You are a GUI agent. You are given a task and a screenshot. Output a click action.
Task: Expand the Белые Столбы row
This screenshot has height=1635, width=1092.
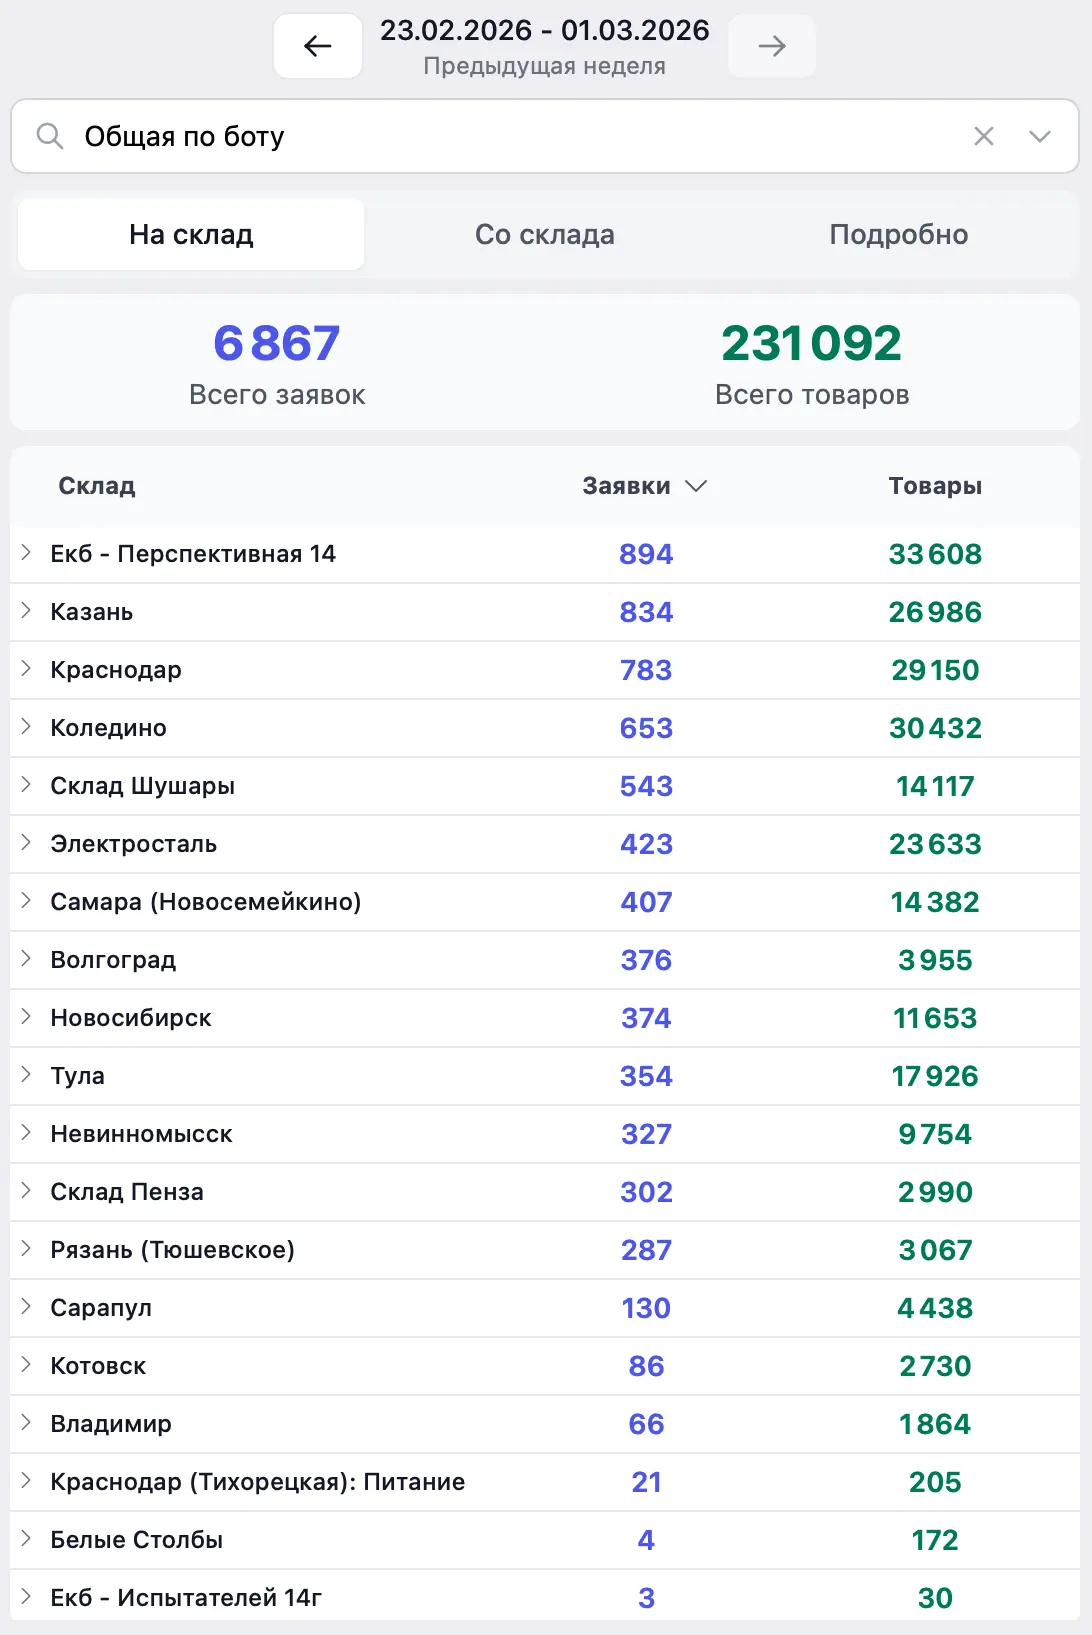27,1539
